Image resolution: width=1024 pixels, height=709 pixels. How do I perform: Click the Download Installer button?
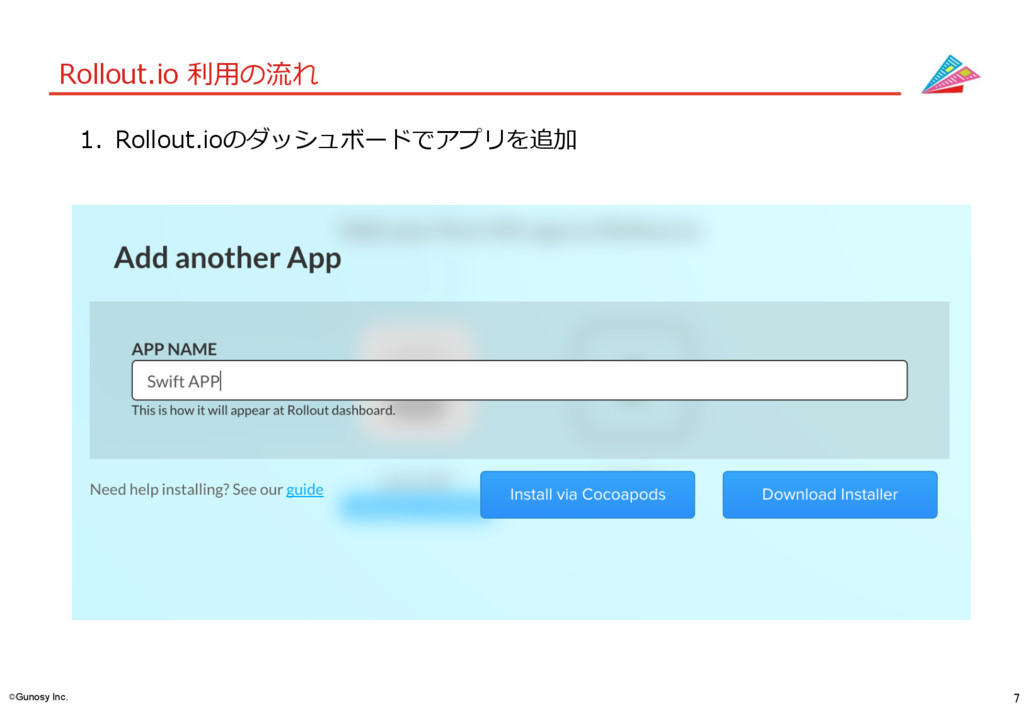point(829,494)
